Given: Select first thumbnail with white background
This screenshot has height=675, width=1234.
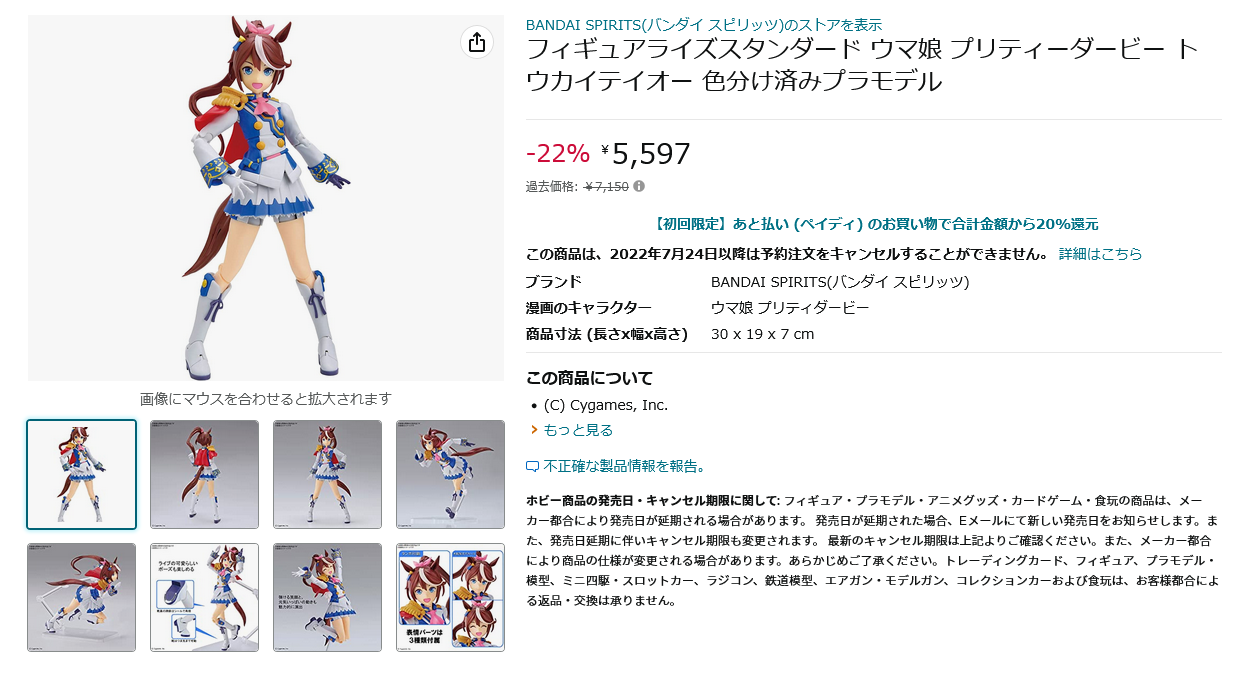Looking at the screenshot, I should [81, 474].
